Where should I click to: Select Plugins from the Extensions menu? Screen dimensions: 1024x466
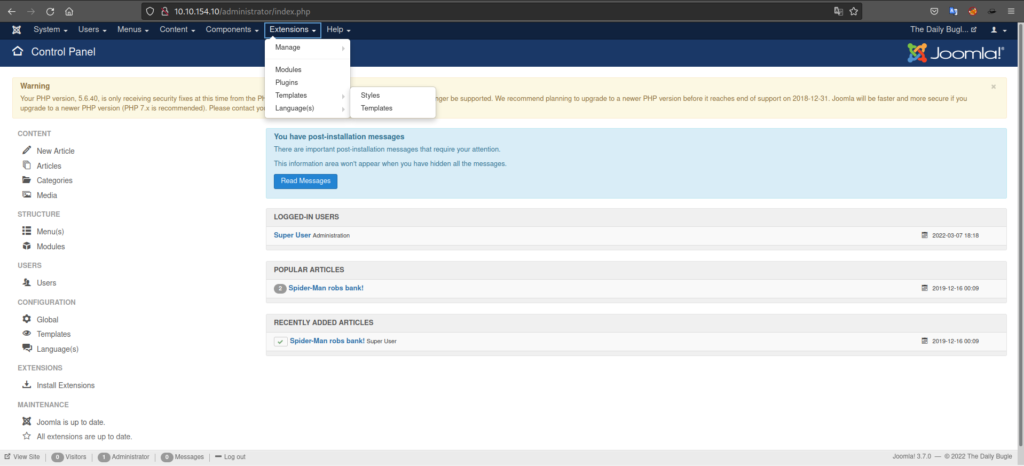click(287, 82)
